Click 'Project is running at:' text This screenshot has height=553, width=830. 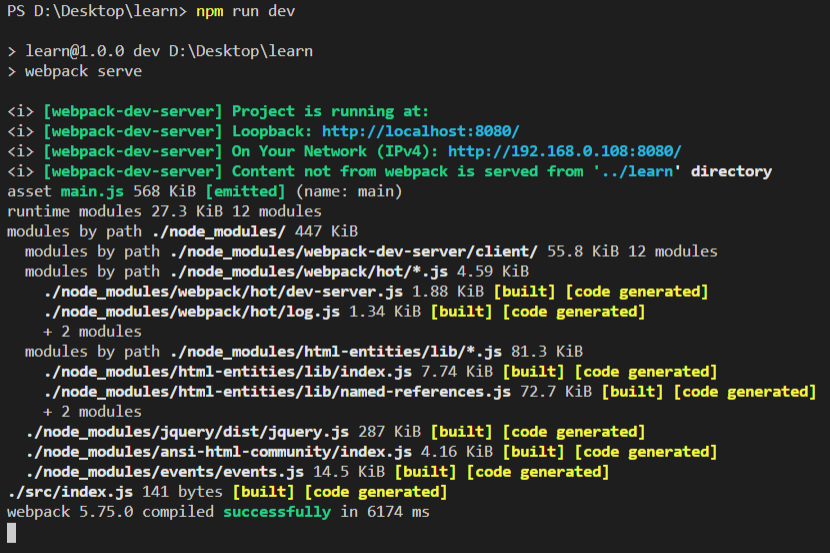click(x=330, y=111)
